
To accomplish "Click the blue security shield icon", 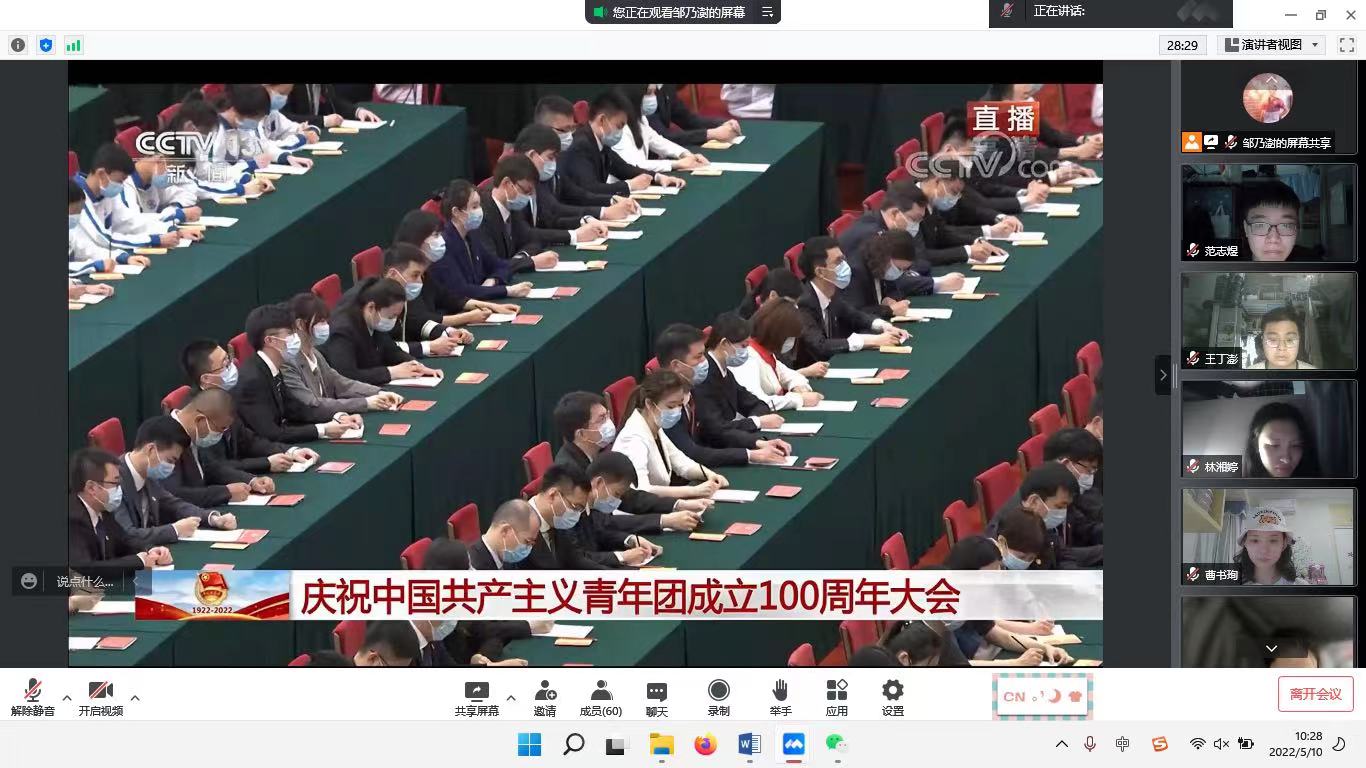I will tap(46, 45).
